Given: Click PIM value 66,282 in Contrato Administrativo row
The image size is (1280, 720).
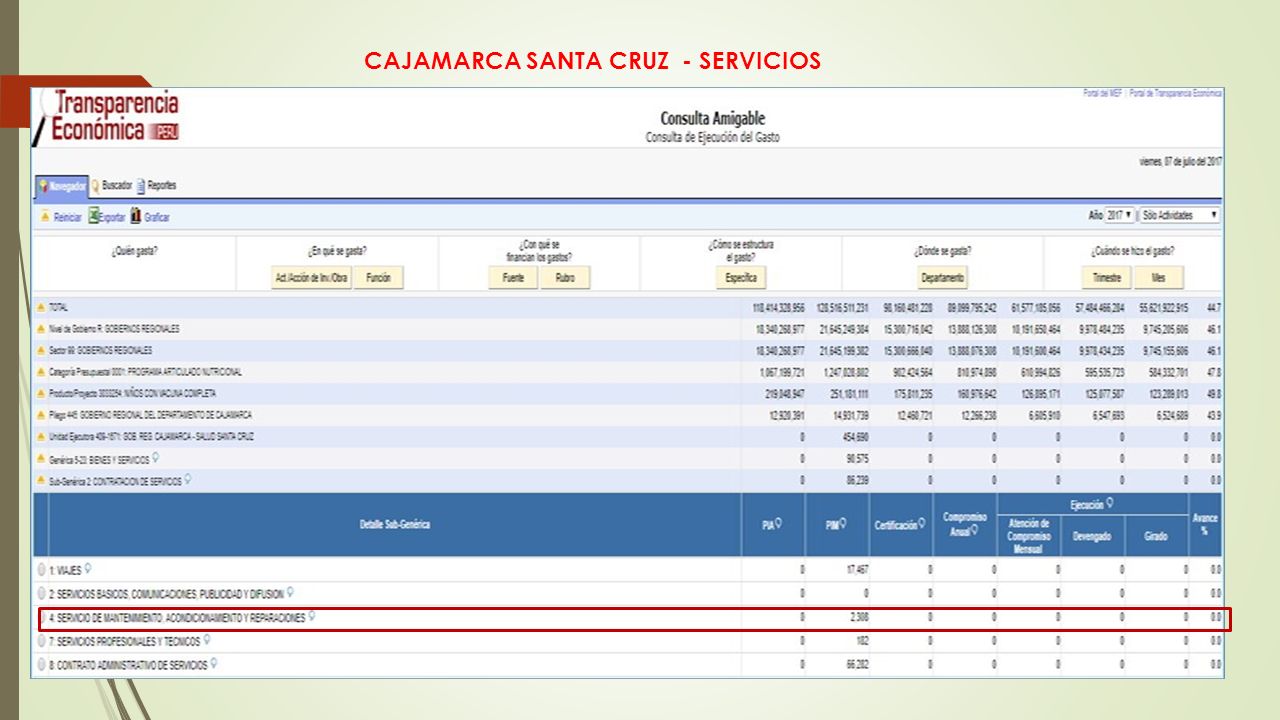Looking at the screenshot, I should click(x=856, y=665).
